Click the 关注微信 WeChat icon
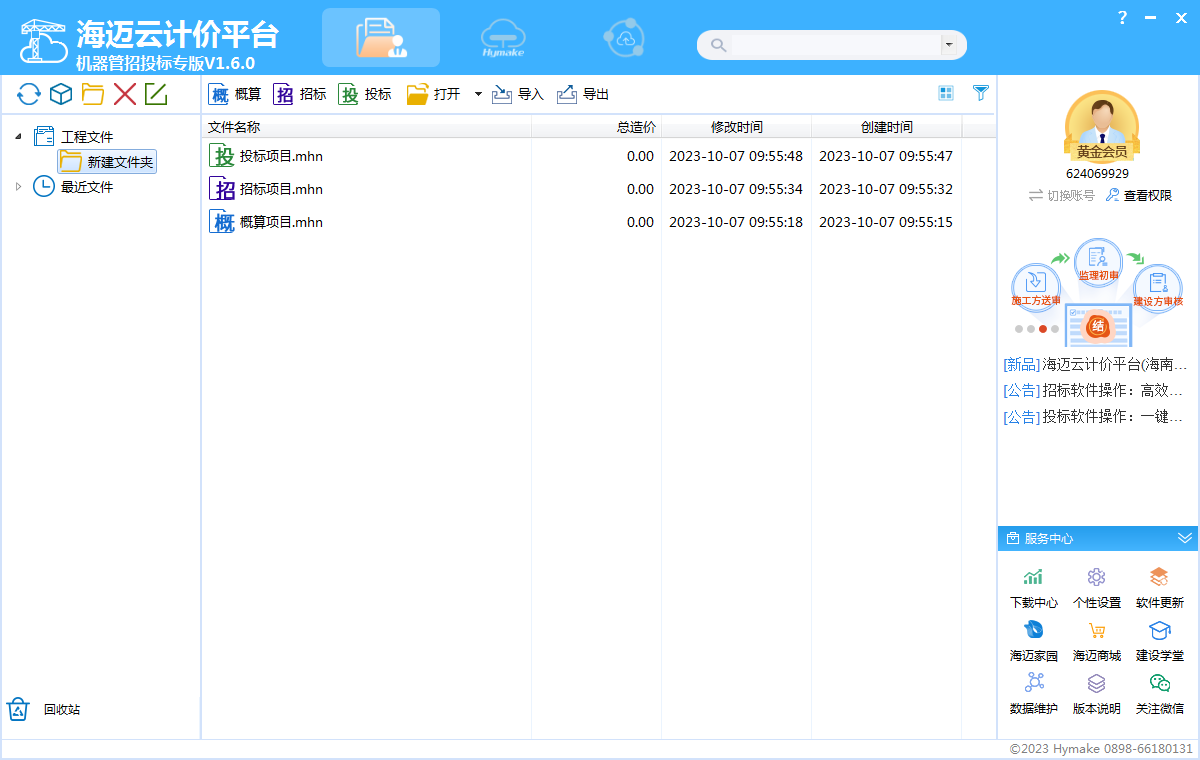This screenshot has width=1200, height=760. point(1160,683)
